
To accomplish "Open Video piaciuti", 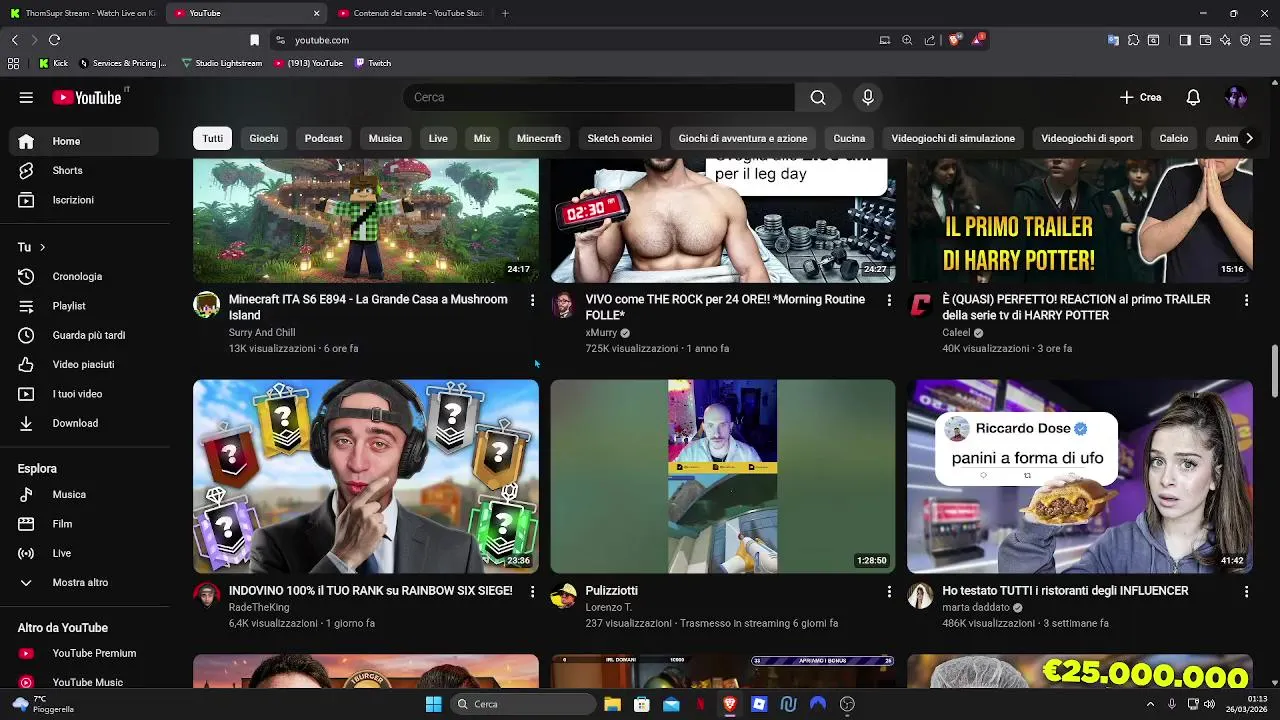I will pyautogui.click(x=84, y=364).
